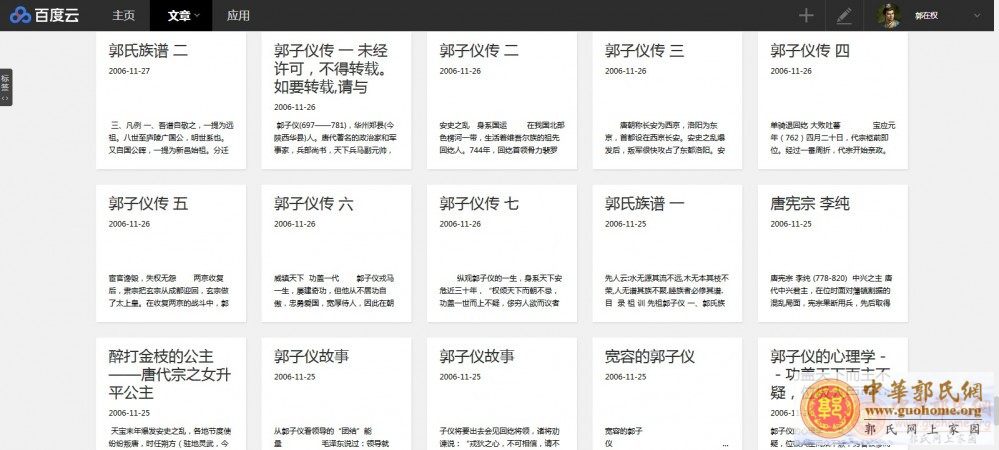Open the 标签 side tab handle

click(5, 87)
